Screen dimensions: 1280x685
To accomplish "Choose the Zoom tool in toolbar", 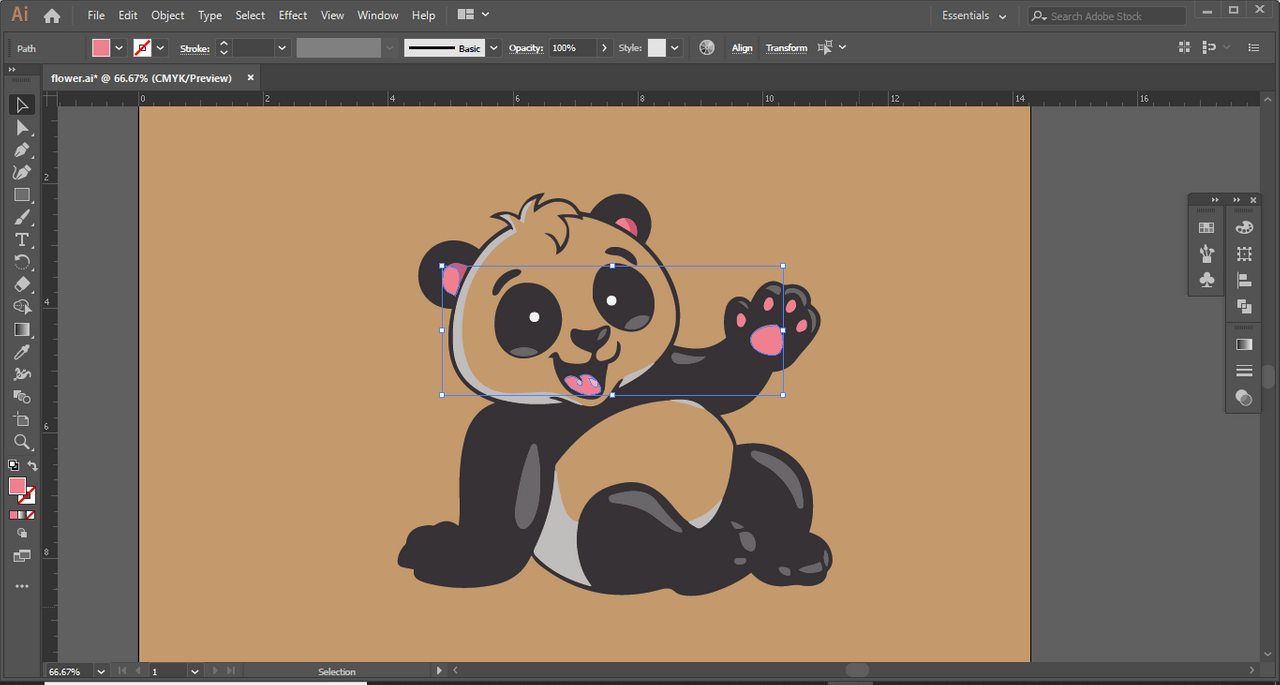I will 21,442.
